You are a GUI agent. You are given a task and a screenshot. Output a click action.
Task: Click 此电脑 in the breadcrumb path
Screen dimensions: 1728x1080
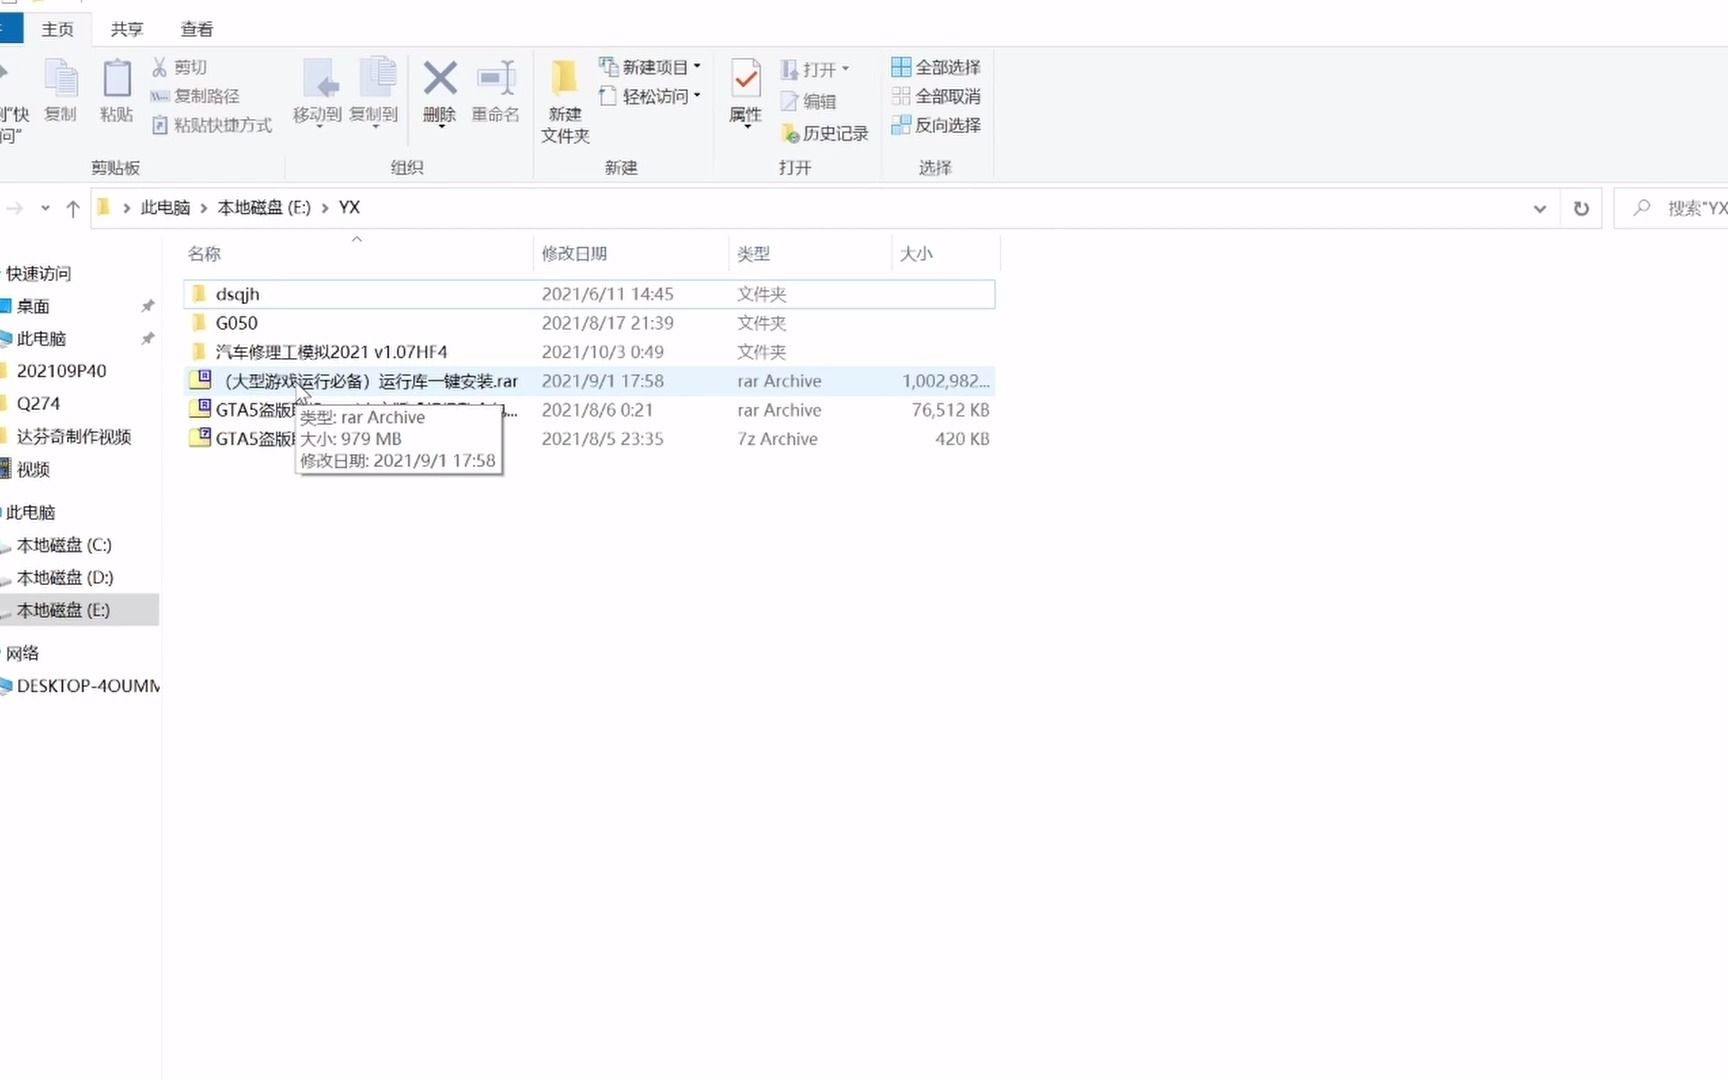point(165,207)
